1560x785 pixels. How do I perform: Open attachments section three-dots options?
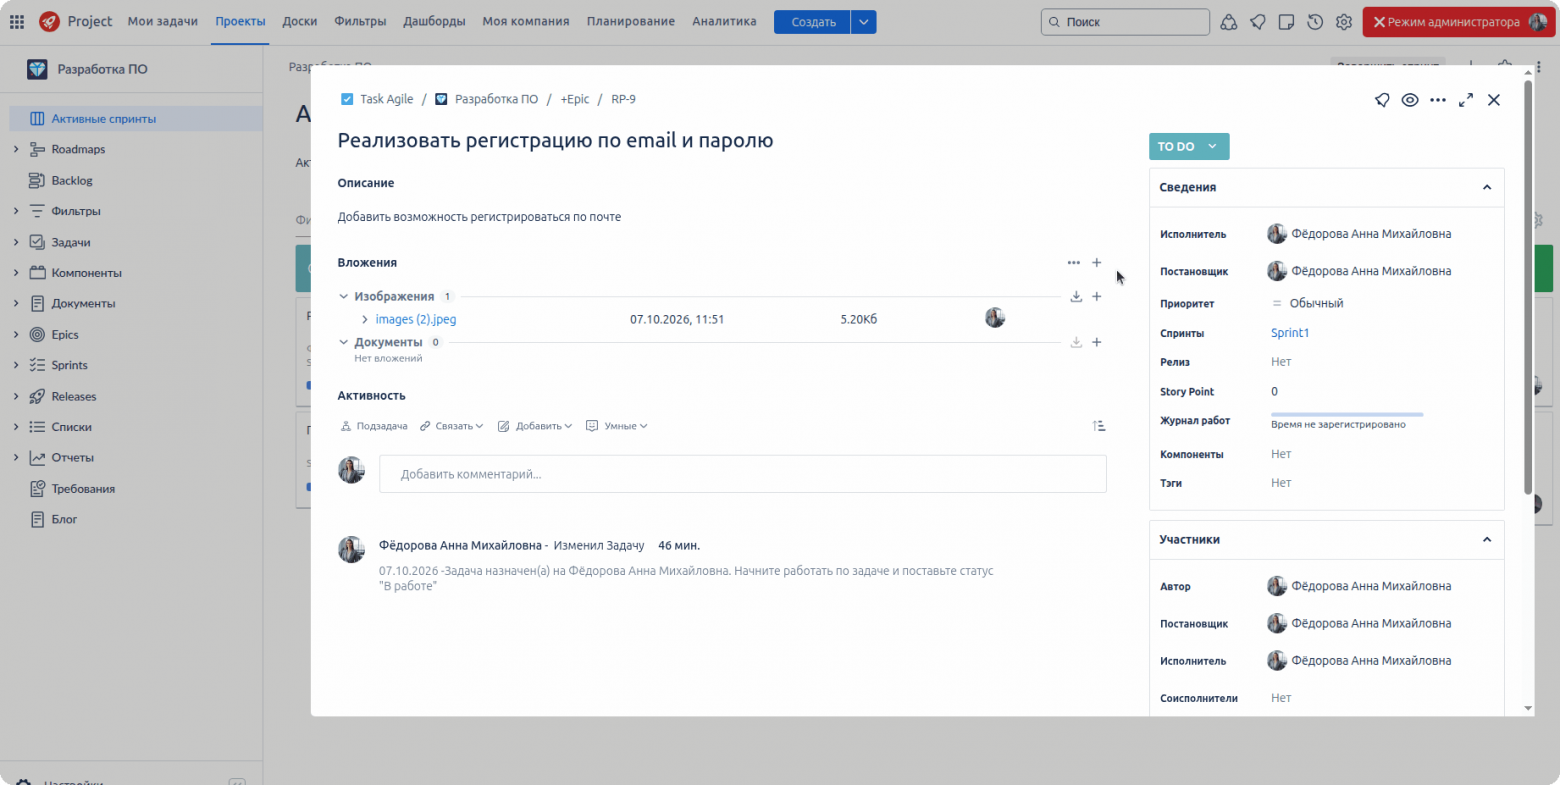[1073, 263]
